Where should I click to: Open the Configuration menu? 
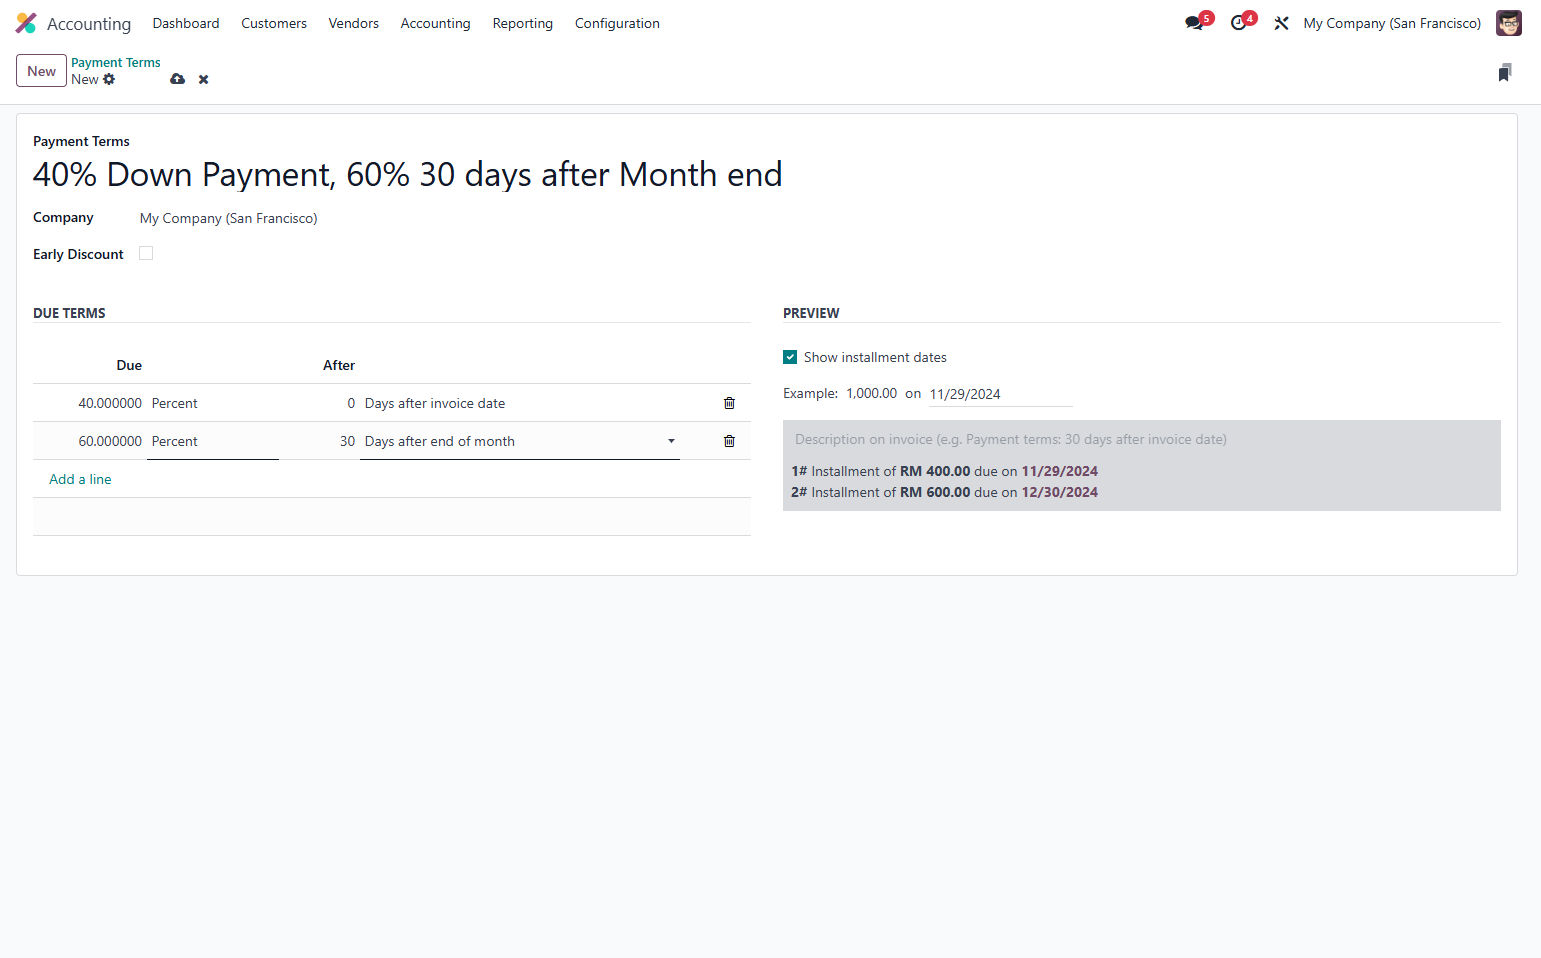tap(617, 23)
